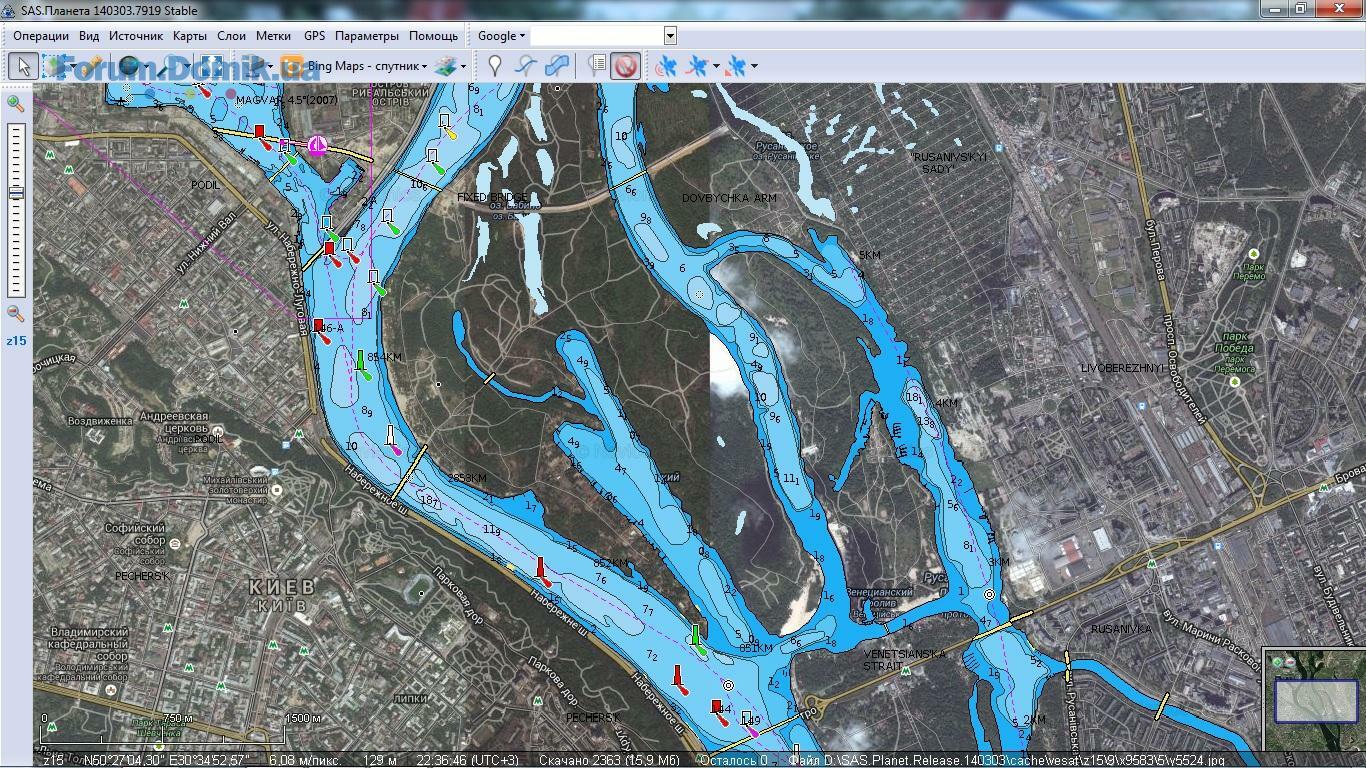Screen dimensions: 1366x768
Task: Click the minimap red minus zoom button
Action: pos(1290,662)
